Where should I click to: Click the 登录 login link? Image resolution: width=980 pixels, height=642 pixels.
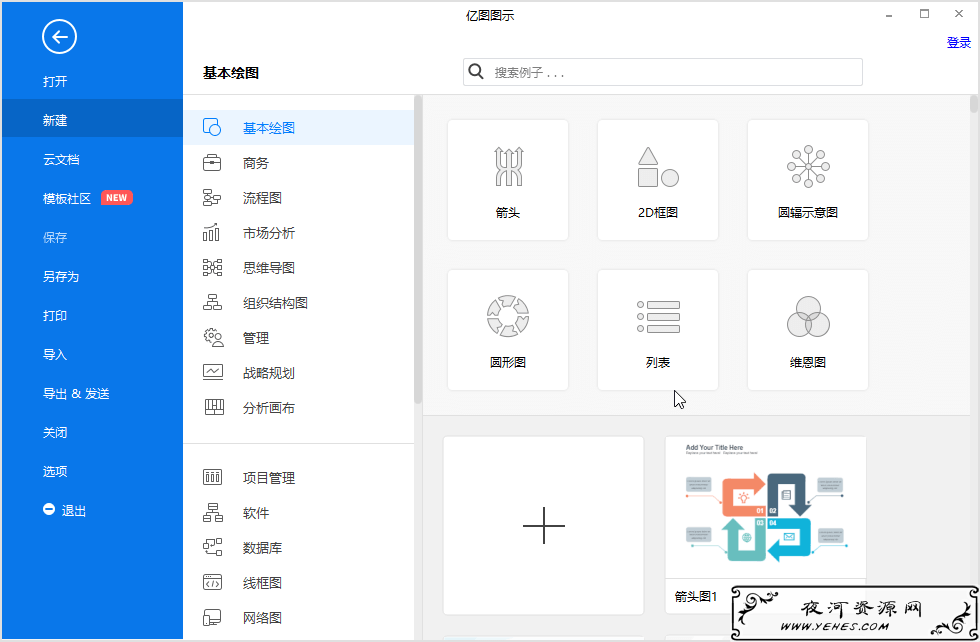coord(959,43)
